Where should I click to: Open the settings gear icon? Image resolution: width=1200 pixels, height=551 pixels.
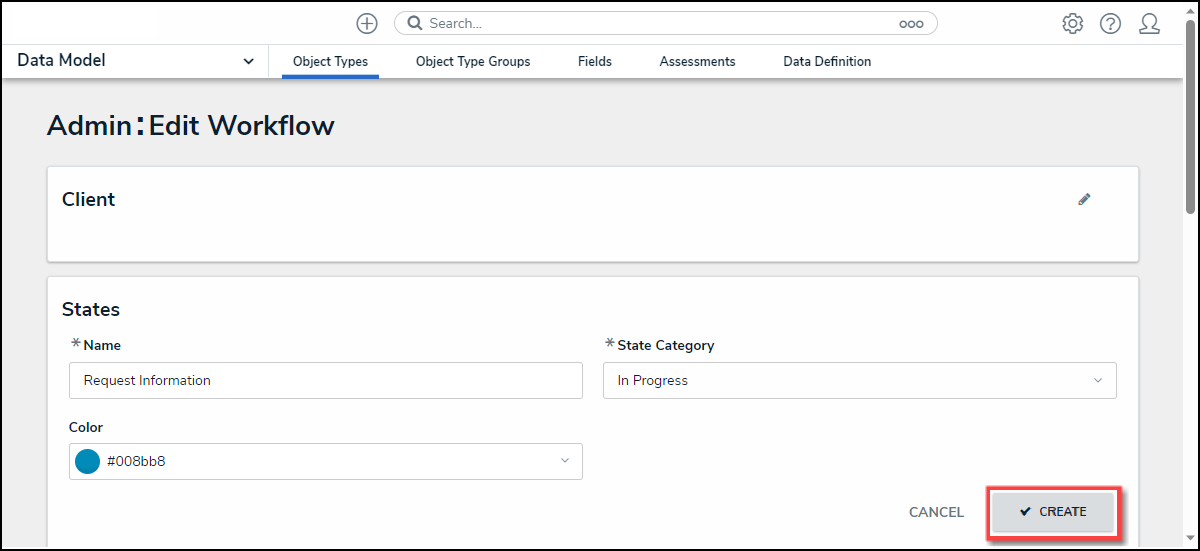(1073, 24)
